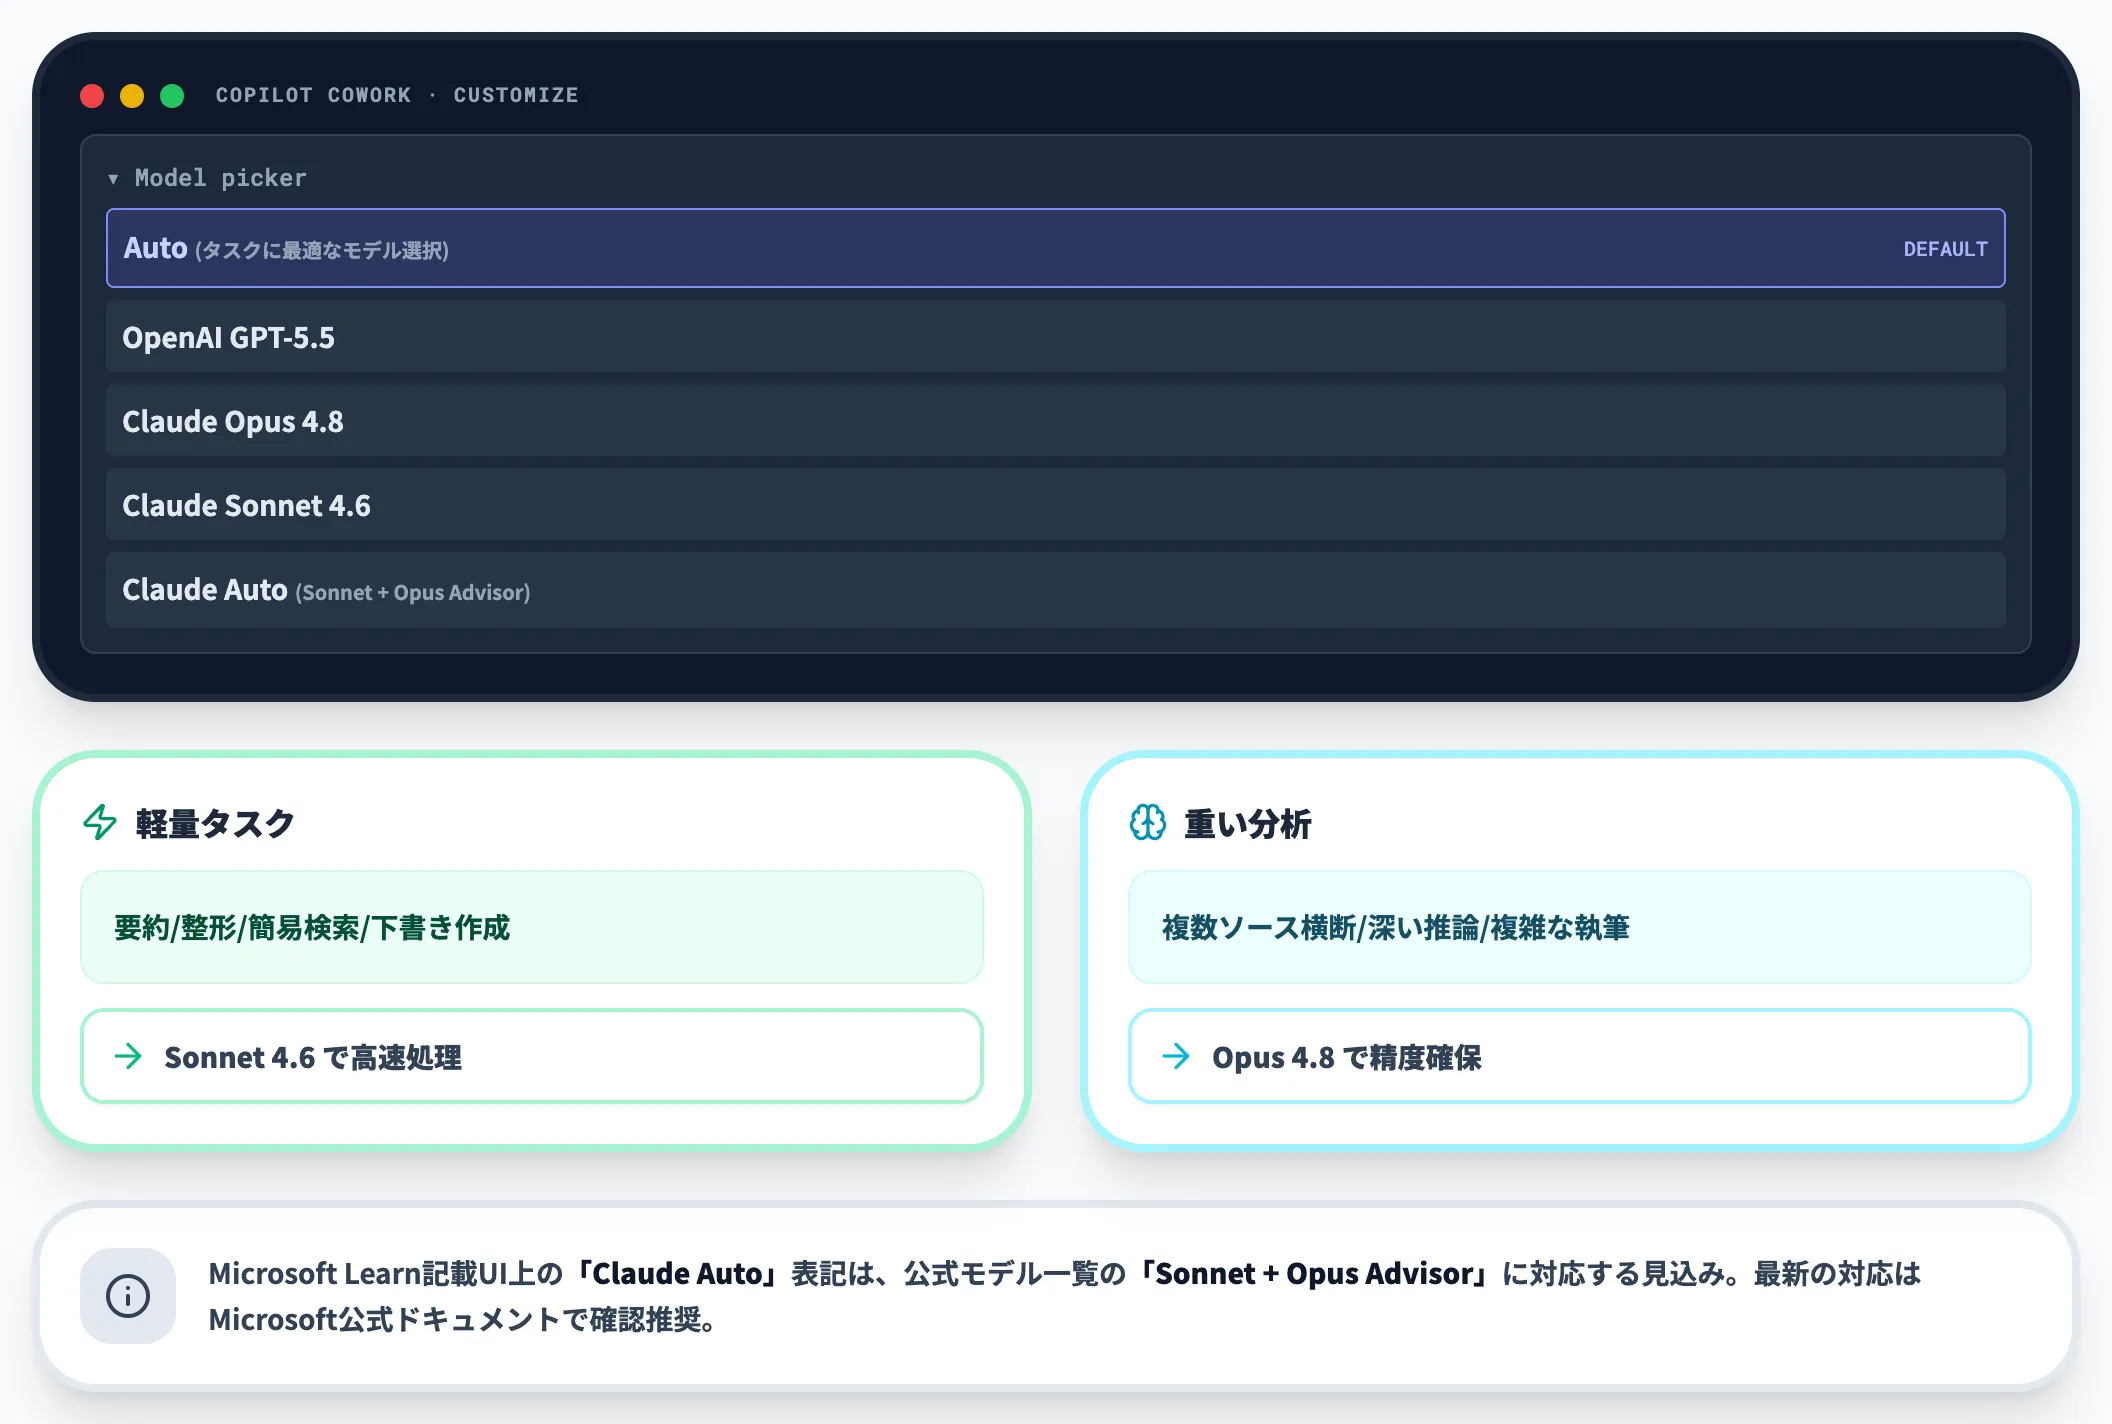Click the CUSTOMIZE title text
Viewport: 2112px width, 1424px height.
point(516,95)
